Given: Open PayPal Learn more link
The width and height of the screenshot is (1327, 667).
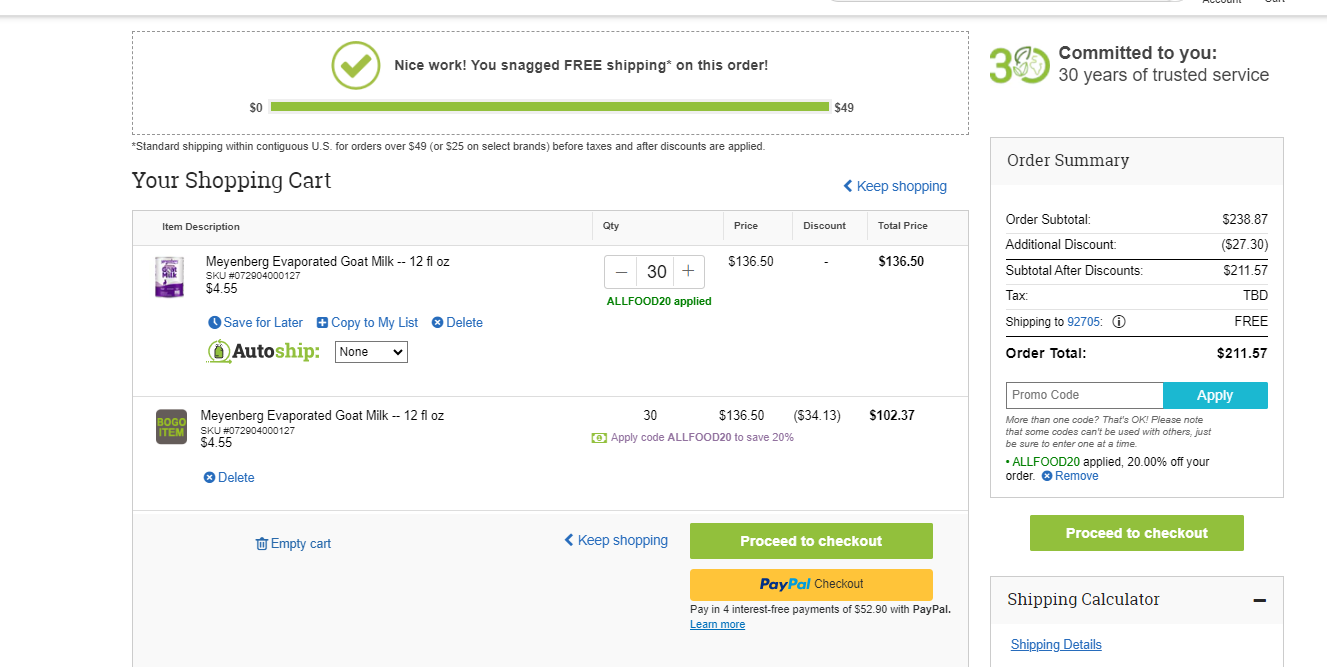Looking at the screenshot, I should click(x=717, y=625).
